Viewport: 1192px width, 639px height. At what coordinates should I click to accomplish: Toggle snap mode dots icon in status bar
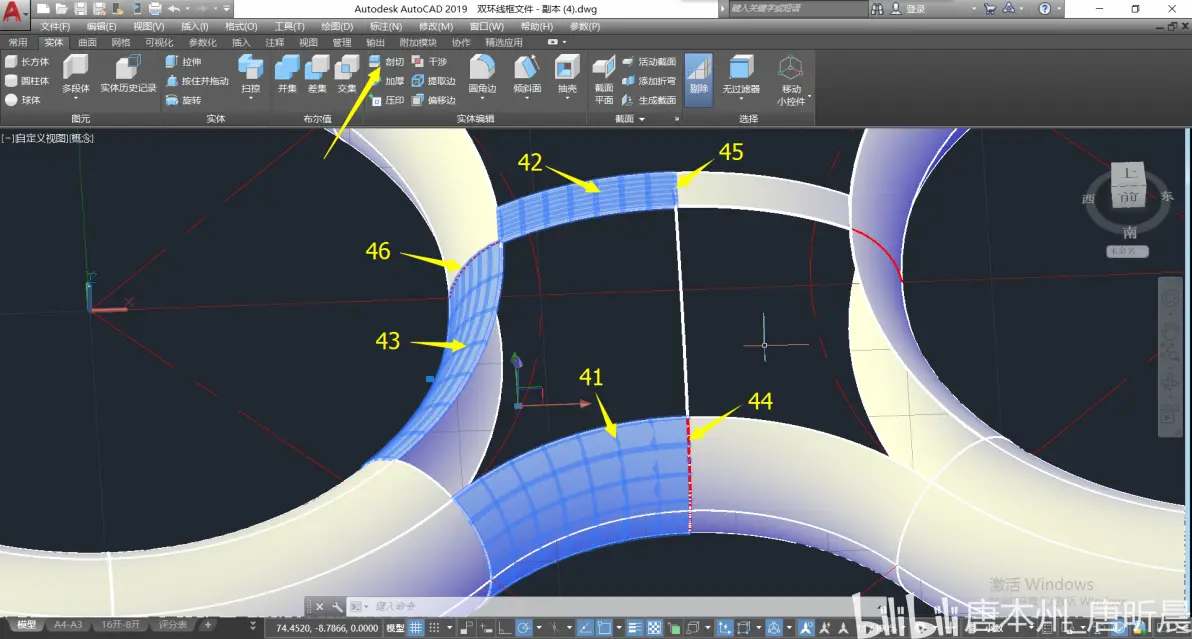coord(434,628)
